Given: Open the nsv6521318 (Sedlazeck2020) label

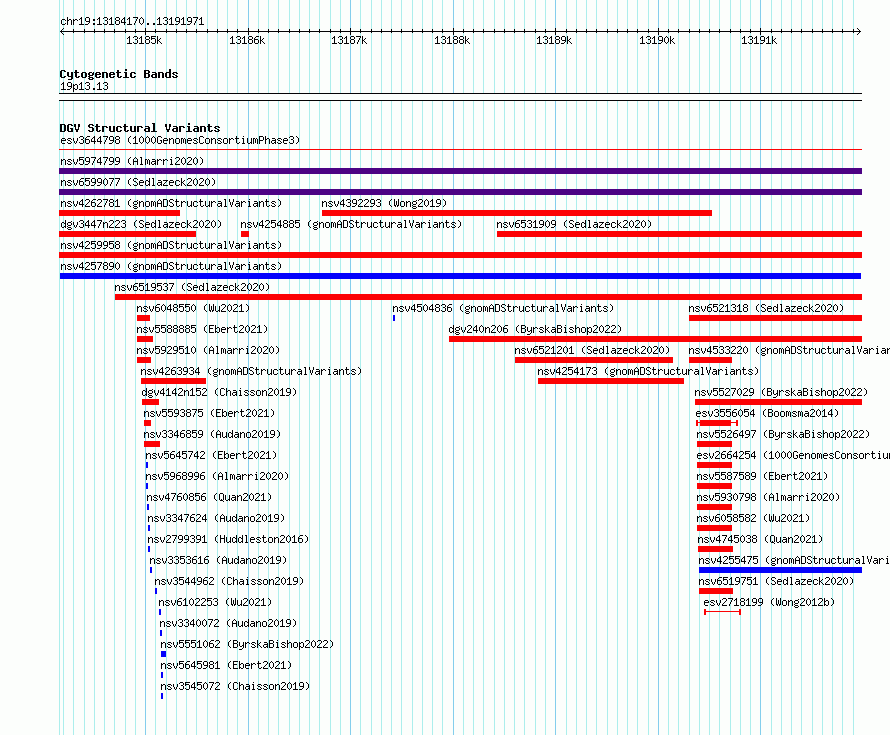Looking at the screenshot, I should 766,308.
